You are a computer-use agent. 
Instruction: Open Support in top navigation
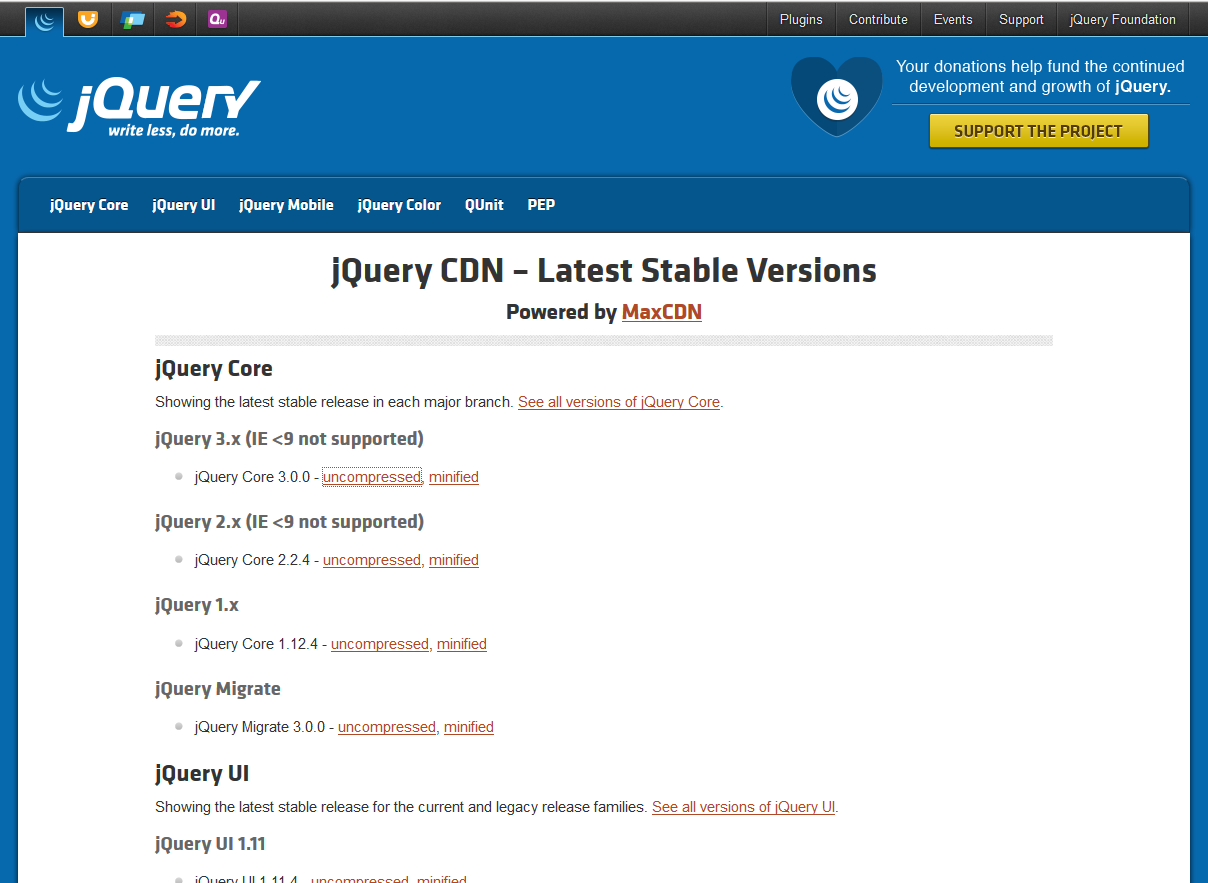pos(1021,19)
